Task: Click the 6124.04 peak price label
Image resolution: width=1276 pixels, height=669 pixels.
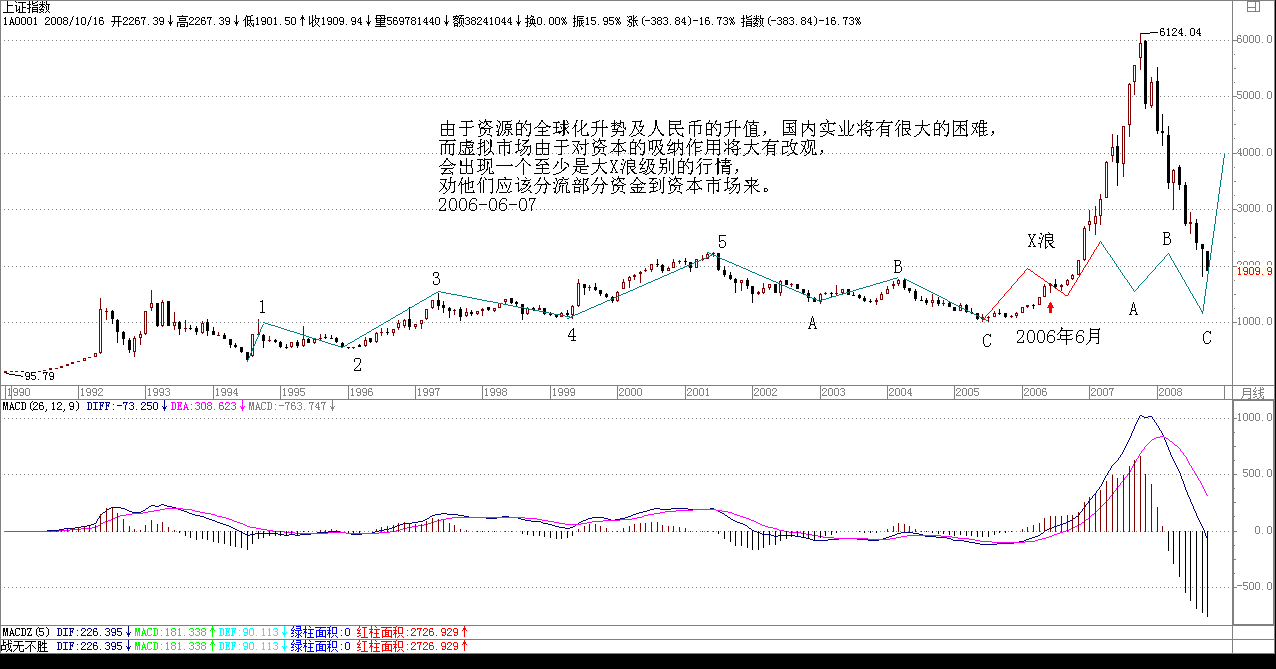Action: (1180, 33)
